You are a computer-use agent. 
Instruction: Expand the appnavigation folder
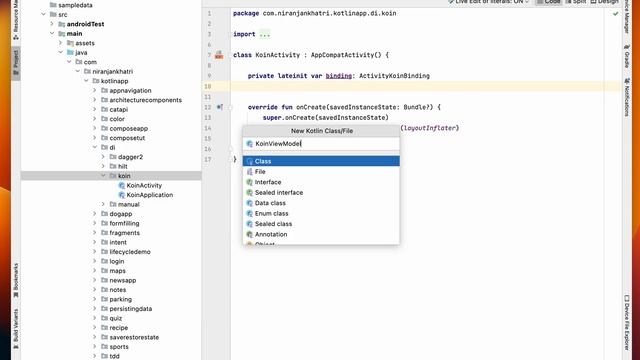(95, 91)
